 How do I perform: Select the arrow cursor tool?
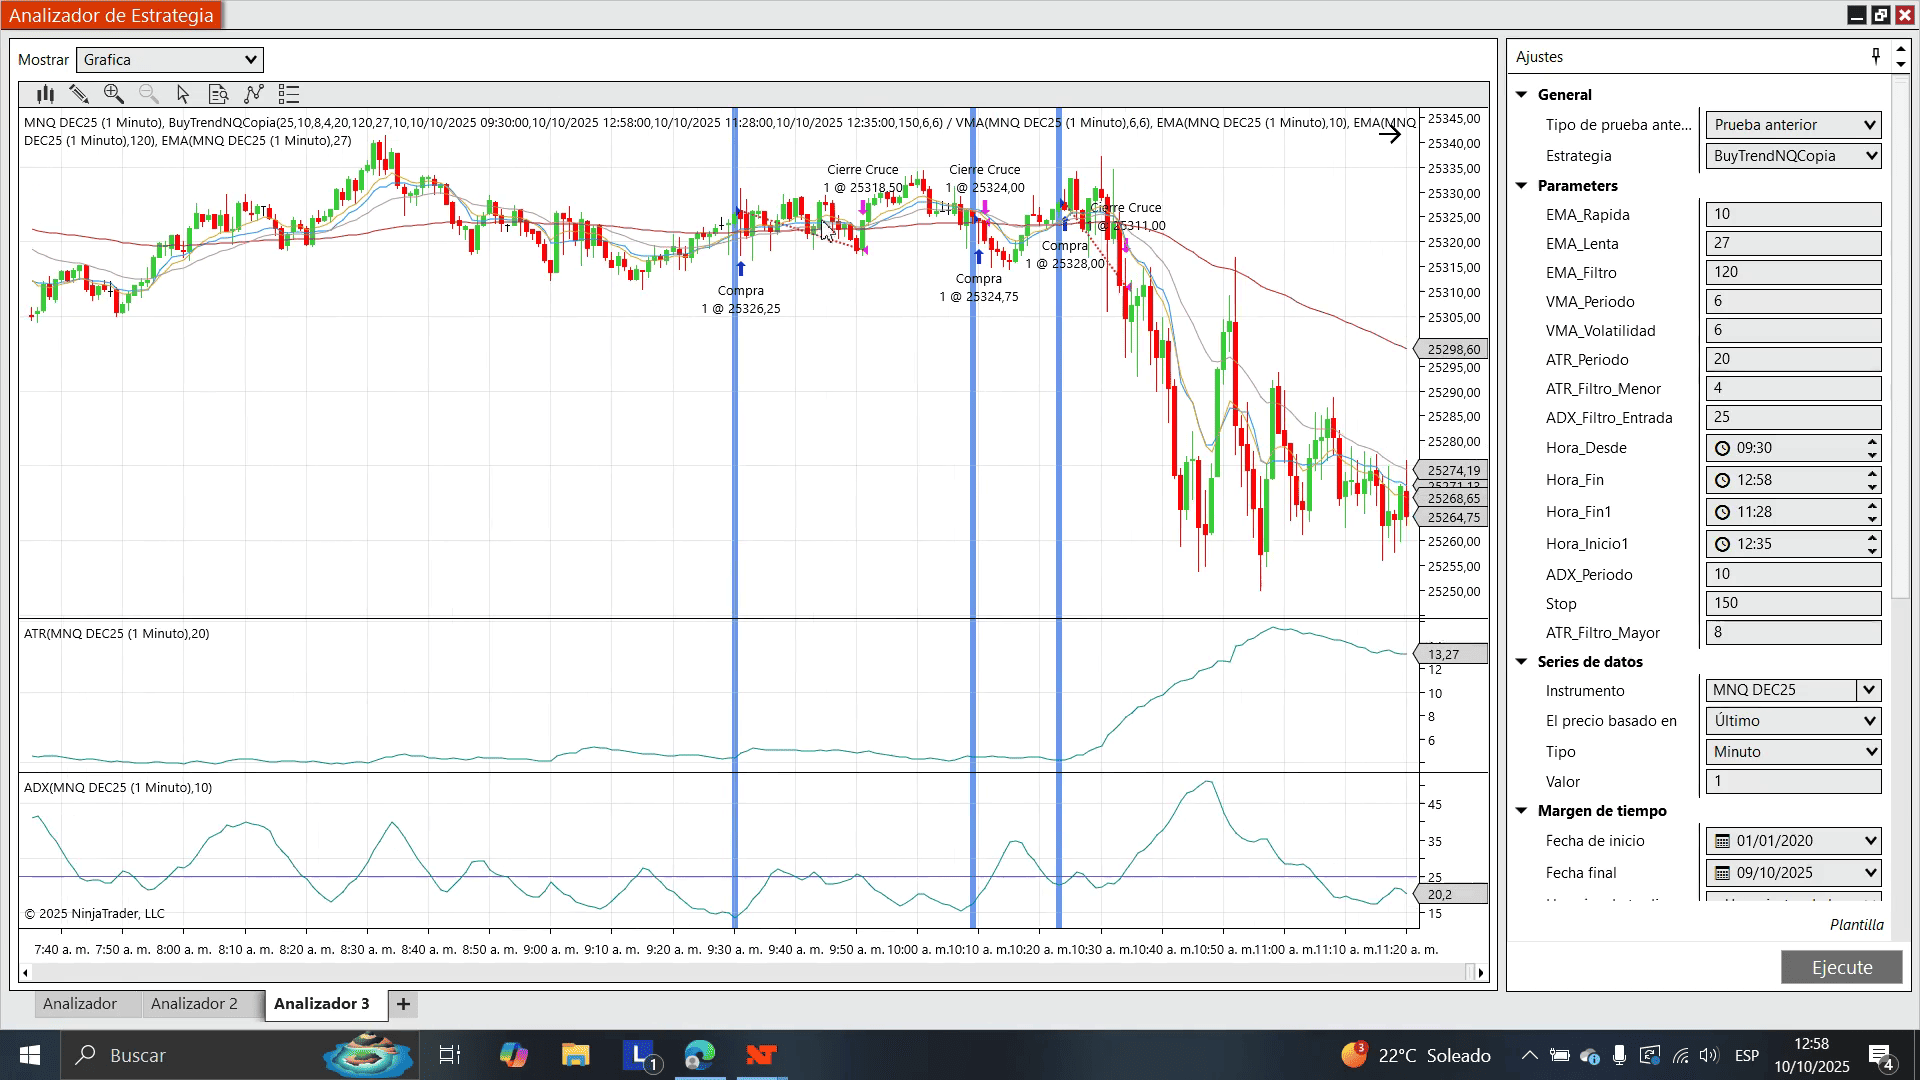pos(183,94)
